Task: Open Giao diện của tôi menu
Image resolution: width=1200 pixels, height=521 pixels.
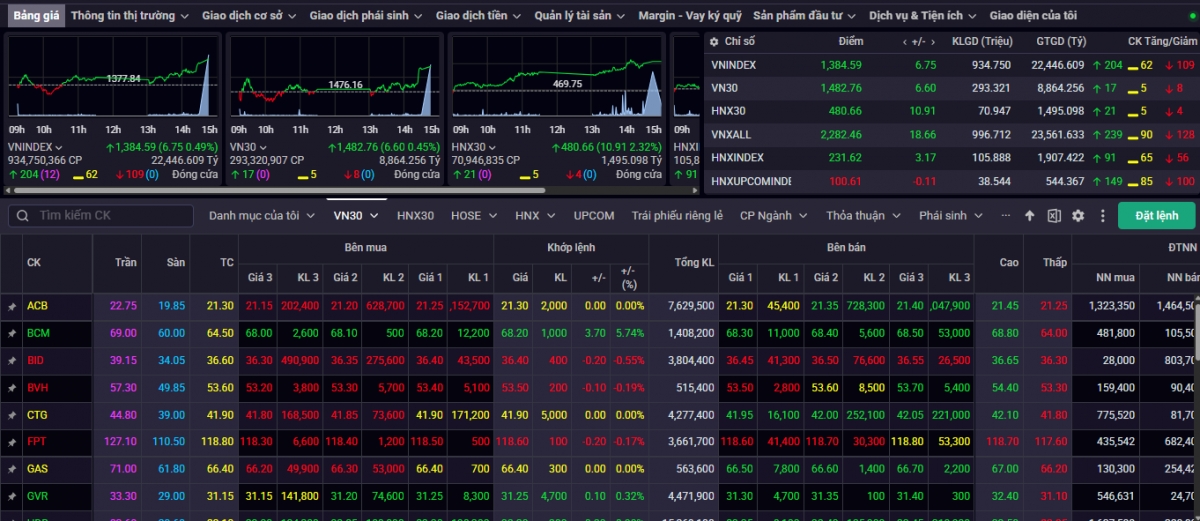Action: [x=1033, y=16]
